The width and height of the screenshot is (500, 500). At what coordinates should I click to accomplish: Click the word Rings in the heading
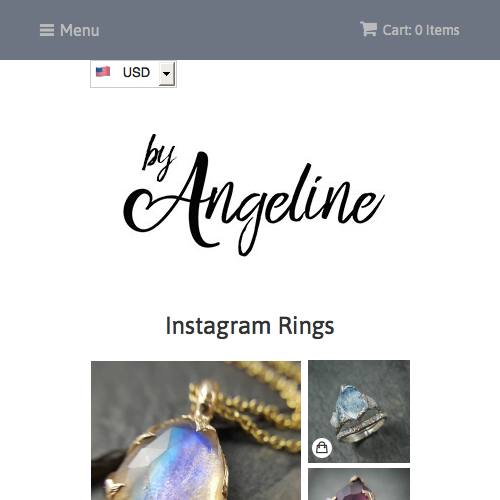tap(306, 327)
